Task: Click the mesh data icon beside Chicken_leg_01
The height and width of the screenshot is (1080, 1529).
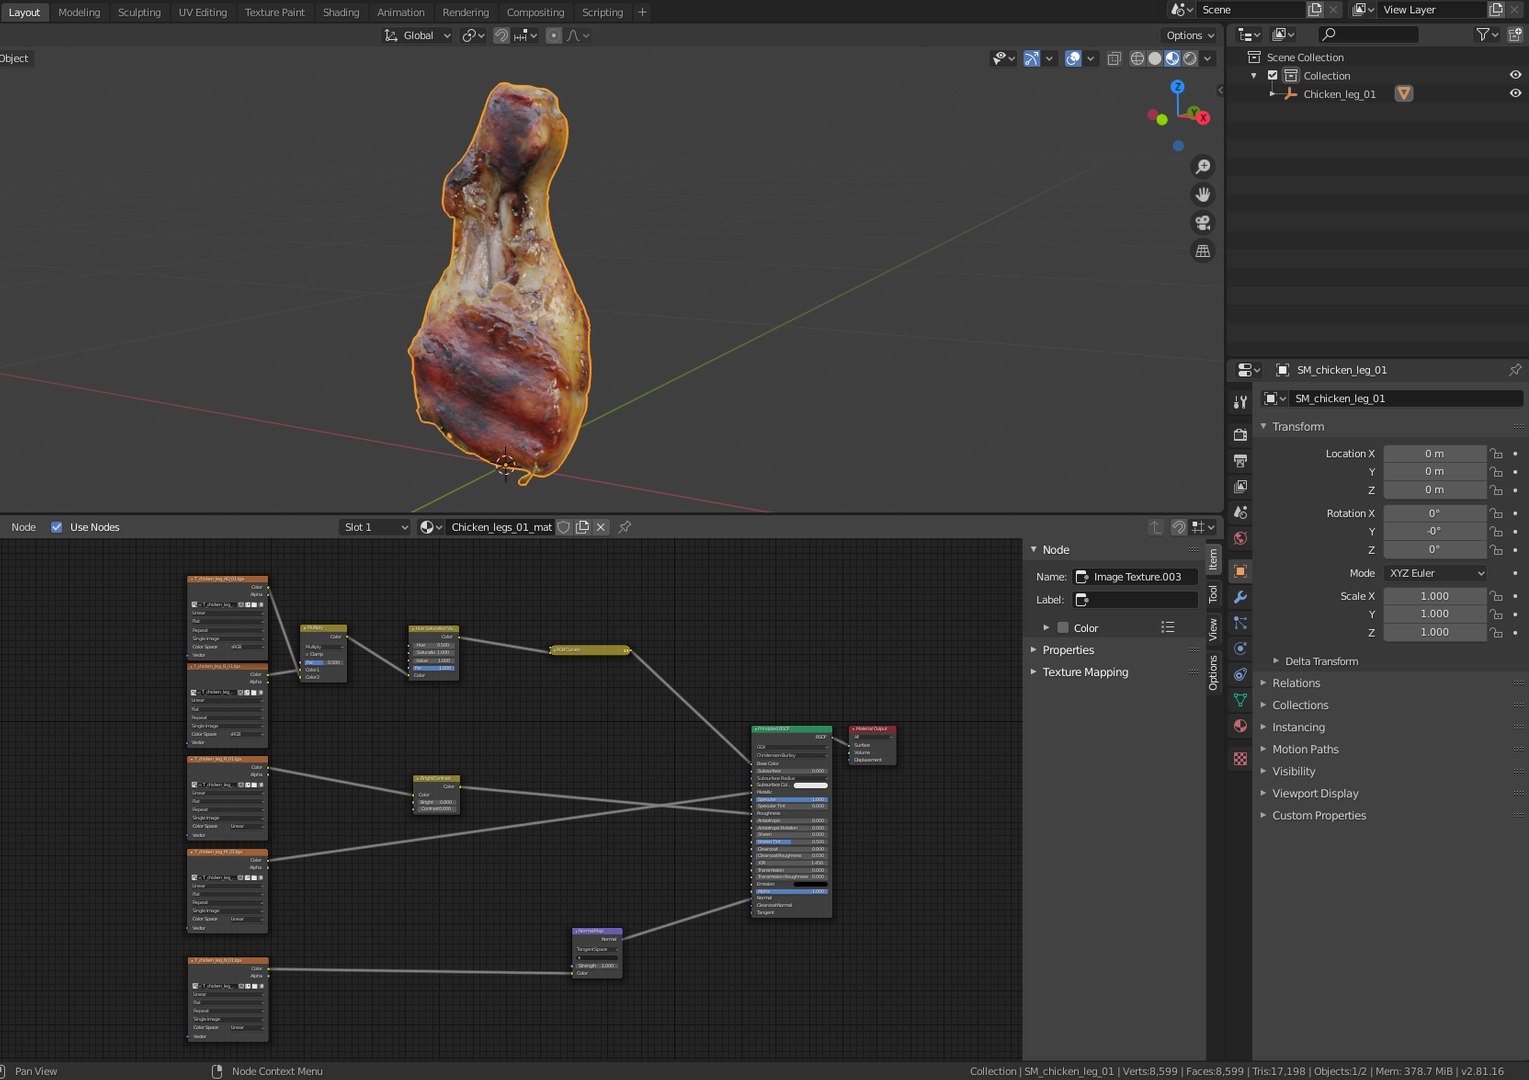Action: pyautogui.click(x=1404, y=94)
